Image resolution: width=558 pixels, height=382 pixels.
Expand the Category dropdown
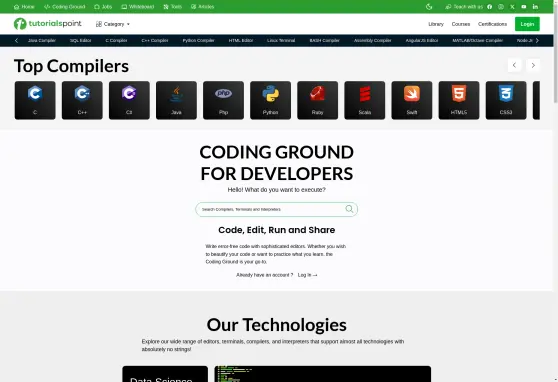113,24
